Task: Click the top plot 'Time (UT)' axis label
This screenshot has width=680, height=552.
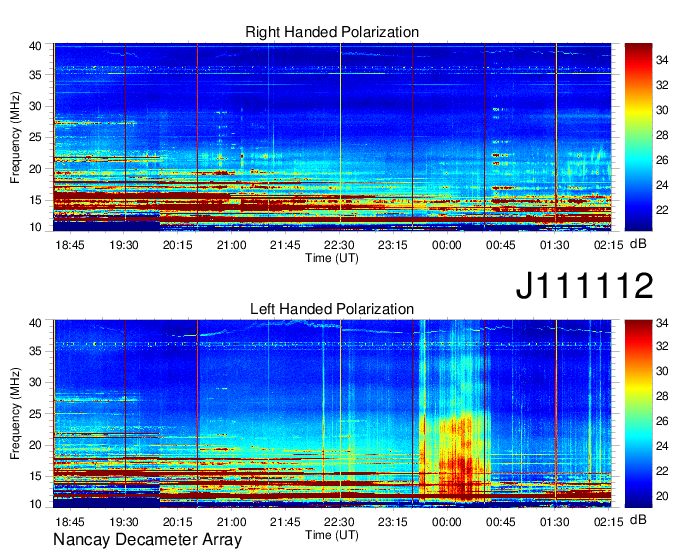Action: tap(332, 258)
